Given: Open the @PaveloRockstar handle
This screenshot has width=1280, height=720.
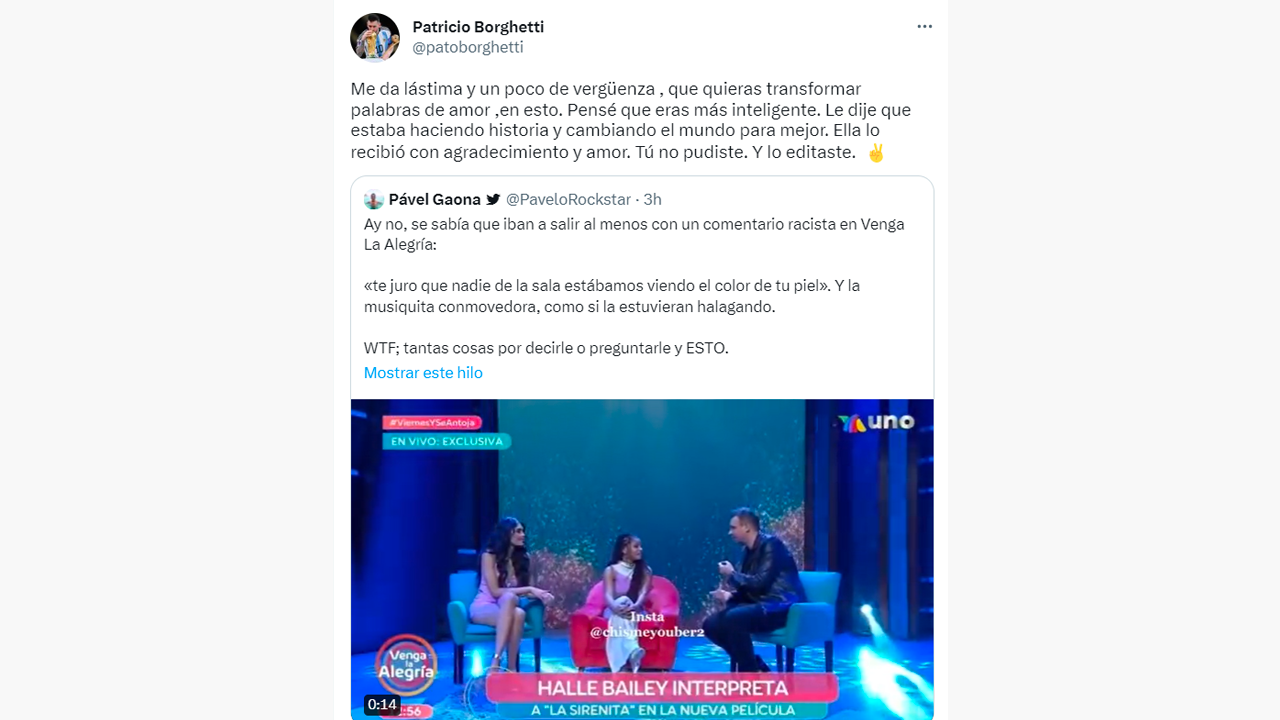Looking at the screenshot, I should 569,200.
